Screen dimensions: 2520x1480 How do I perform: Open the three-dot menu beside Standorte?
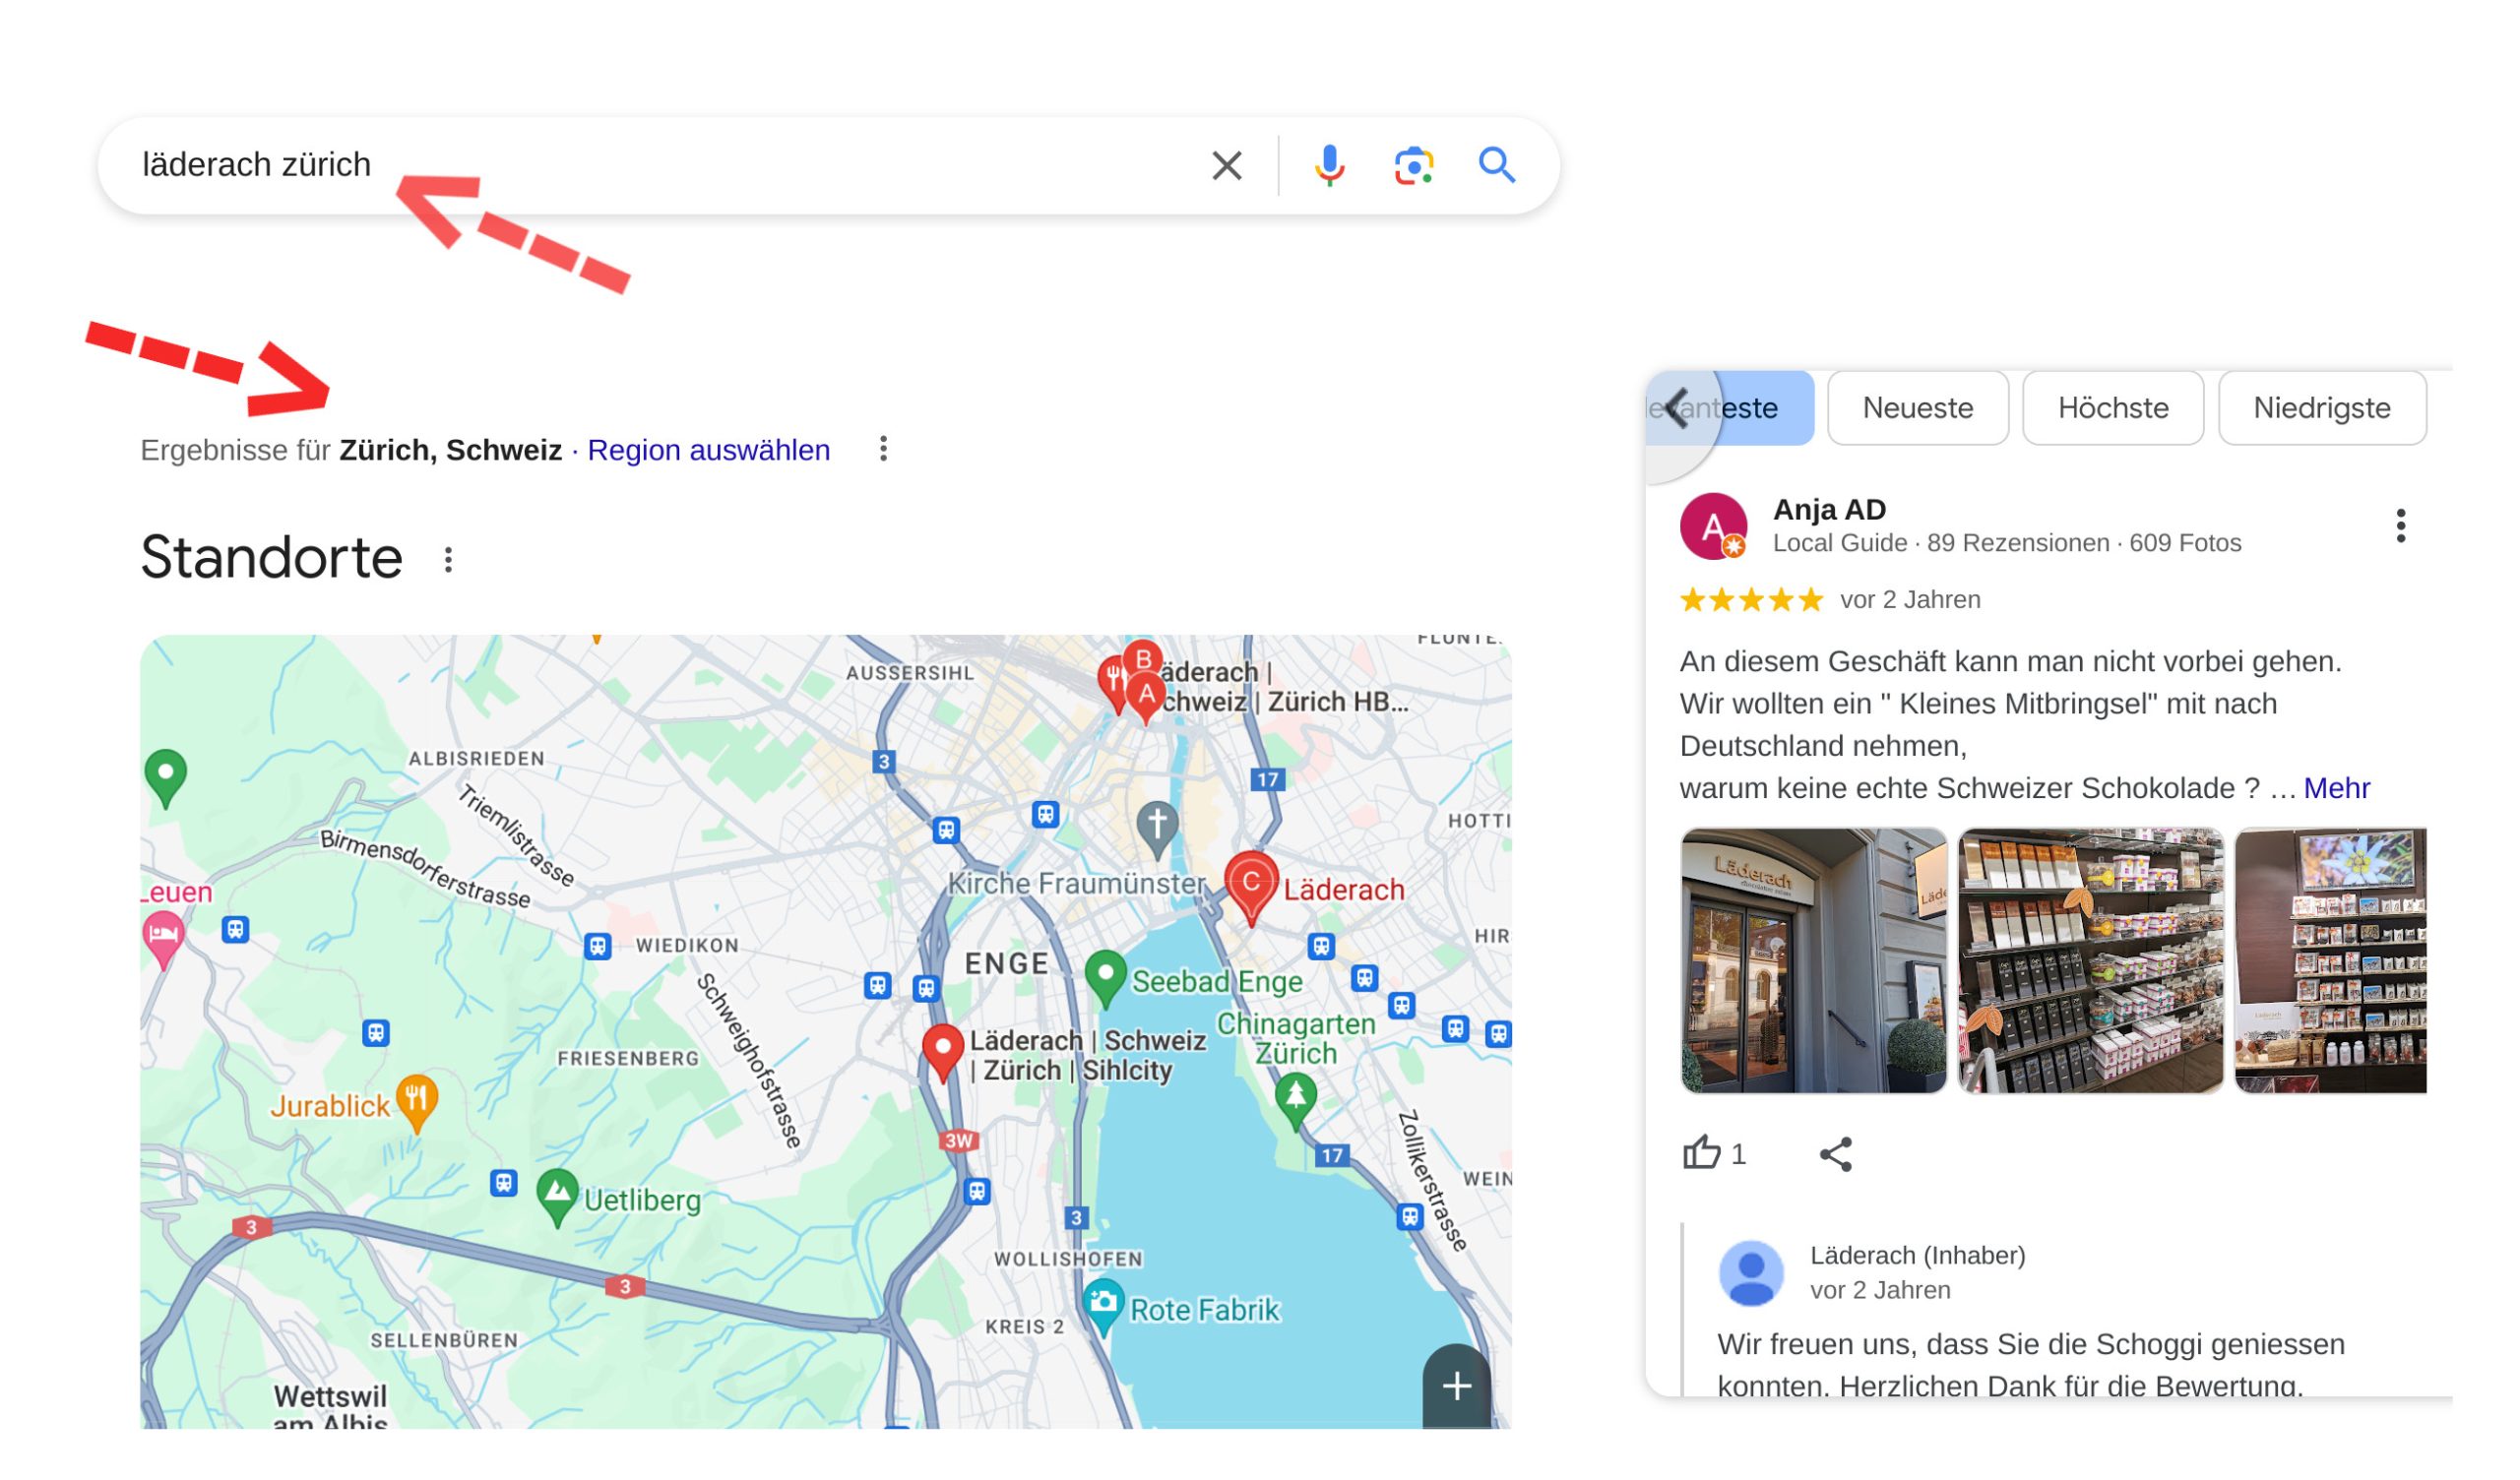click(x=448, y=560)
